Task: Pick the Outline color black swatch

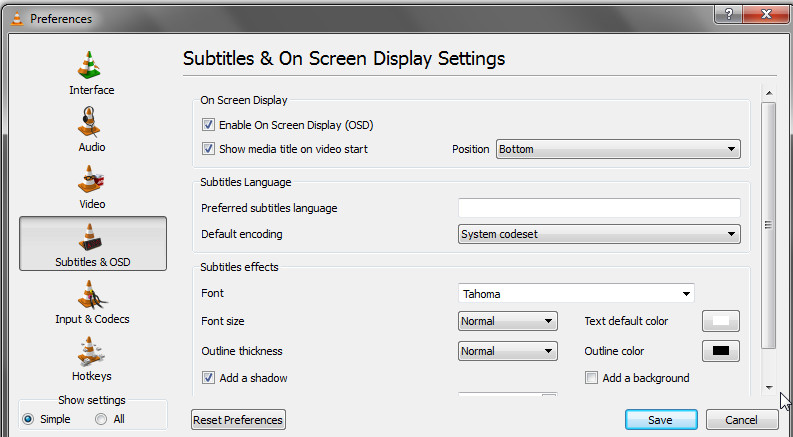Action: tap(720, 351)
